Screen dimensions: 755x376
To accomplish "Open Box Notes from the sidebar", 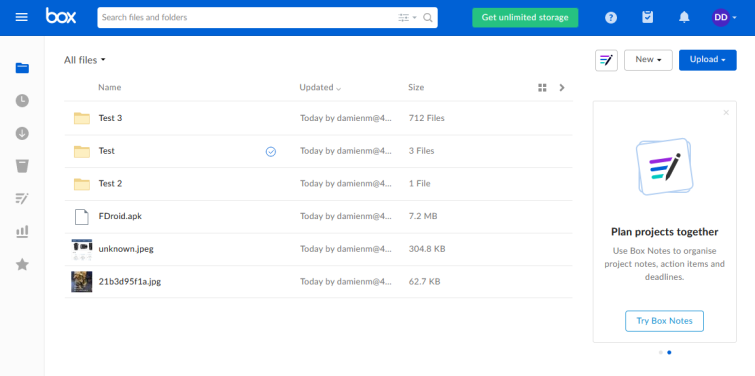I will [22, 198].
